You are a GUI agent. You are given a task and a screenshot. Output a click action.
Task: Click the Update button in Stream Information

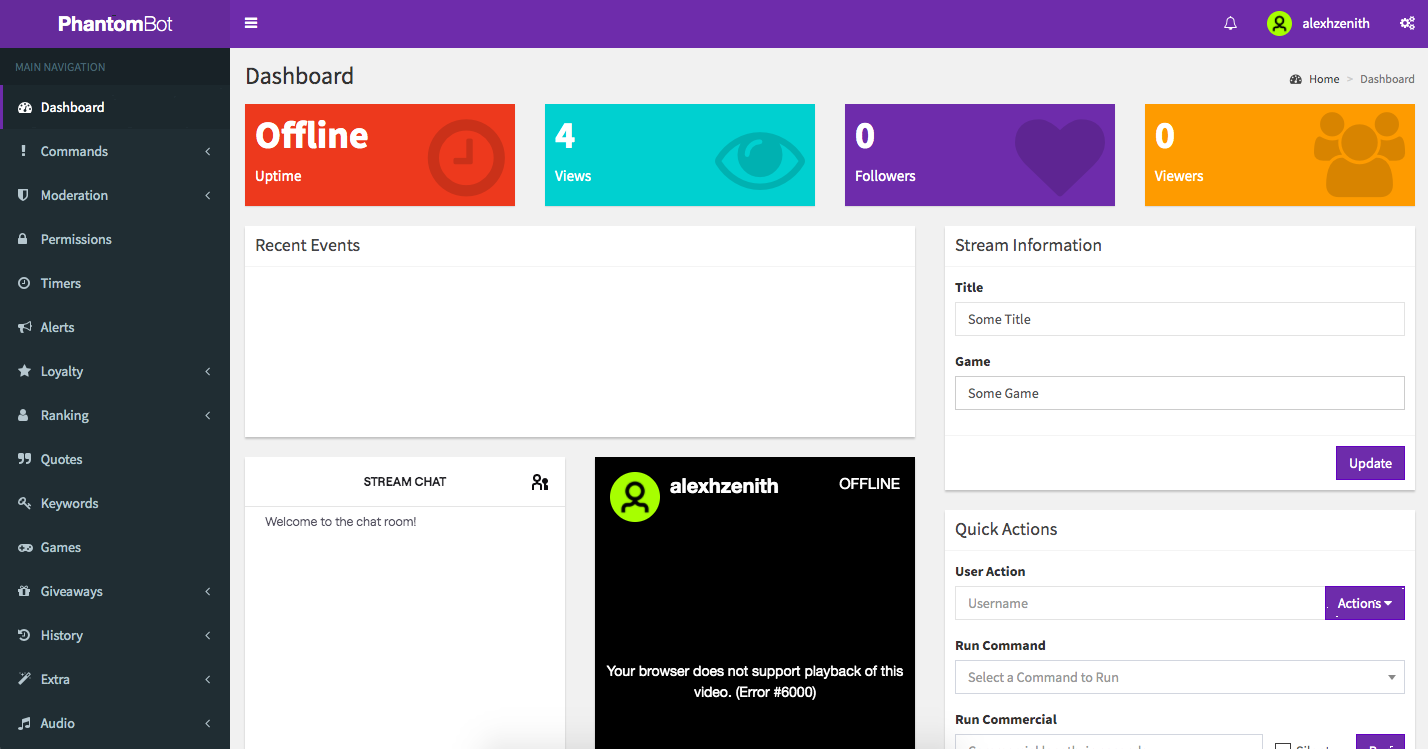(1370, 463)
